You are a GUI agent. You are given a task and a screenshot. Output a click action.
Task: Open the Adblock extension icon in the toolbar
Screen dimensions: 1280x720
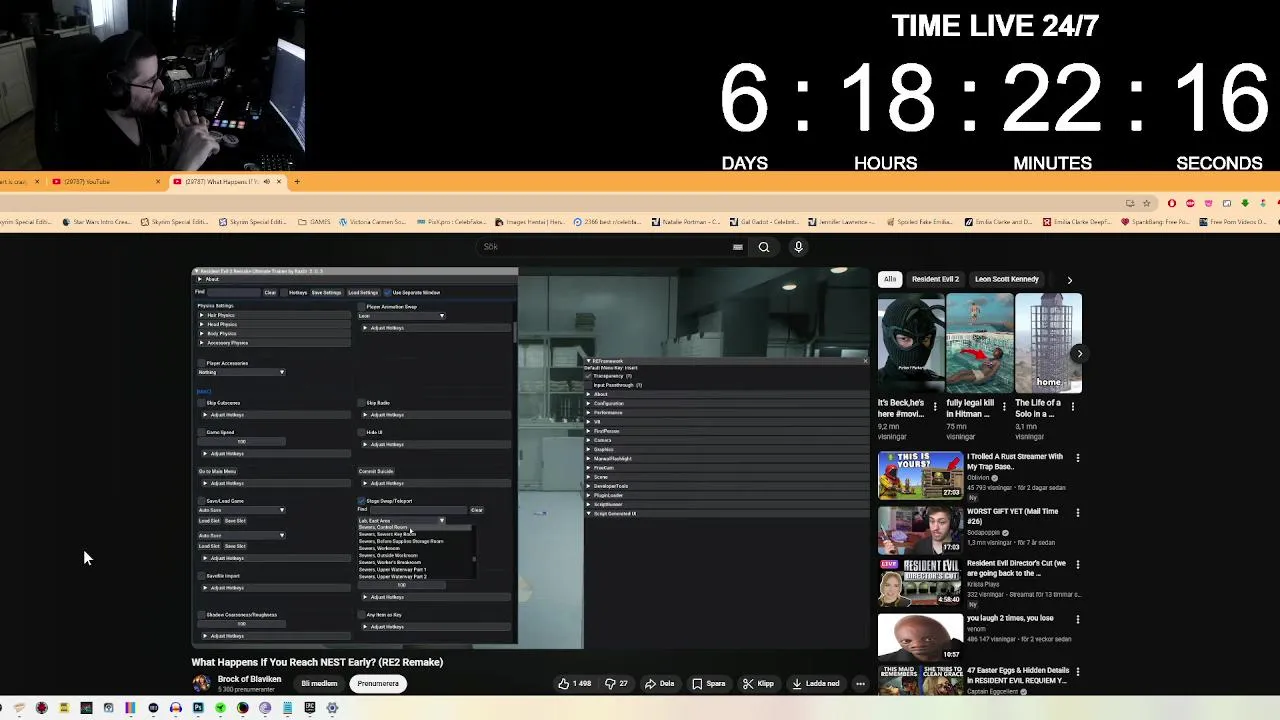(1190, 203)
